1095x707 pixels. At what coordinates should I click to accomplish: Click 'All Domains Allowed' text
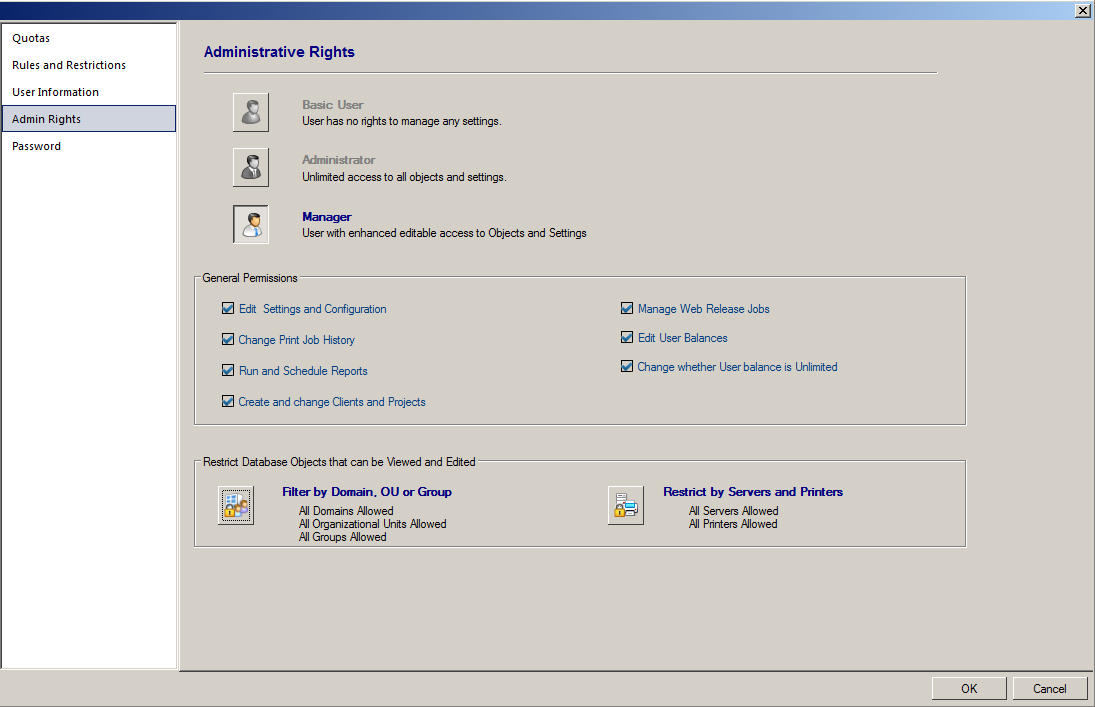click(x=346, y=511)
